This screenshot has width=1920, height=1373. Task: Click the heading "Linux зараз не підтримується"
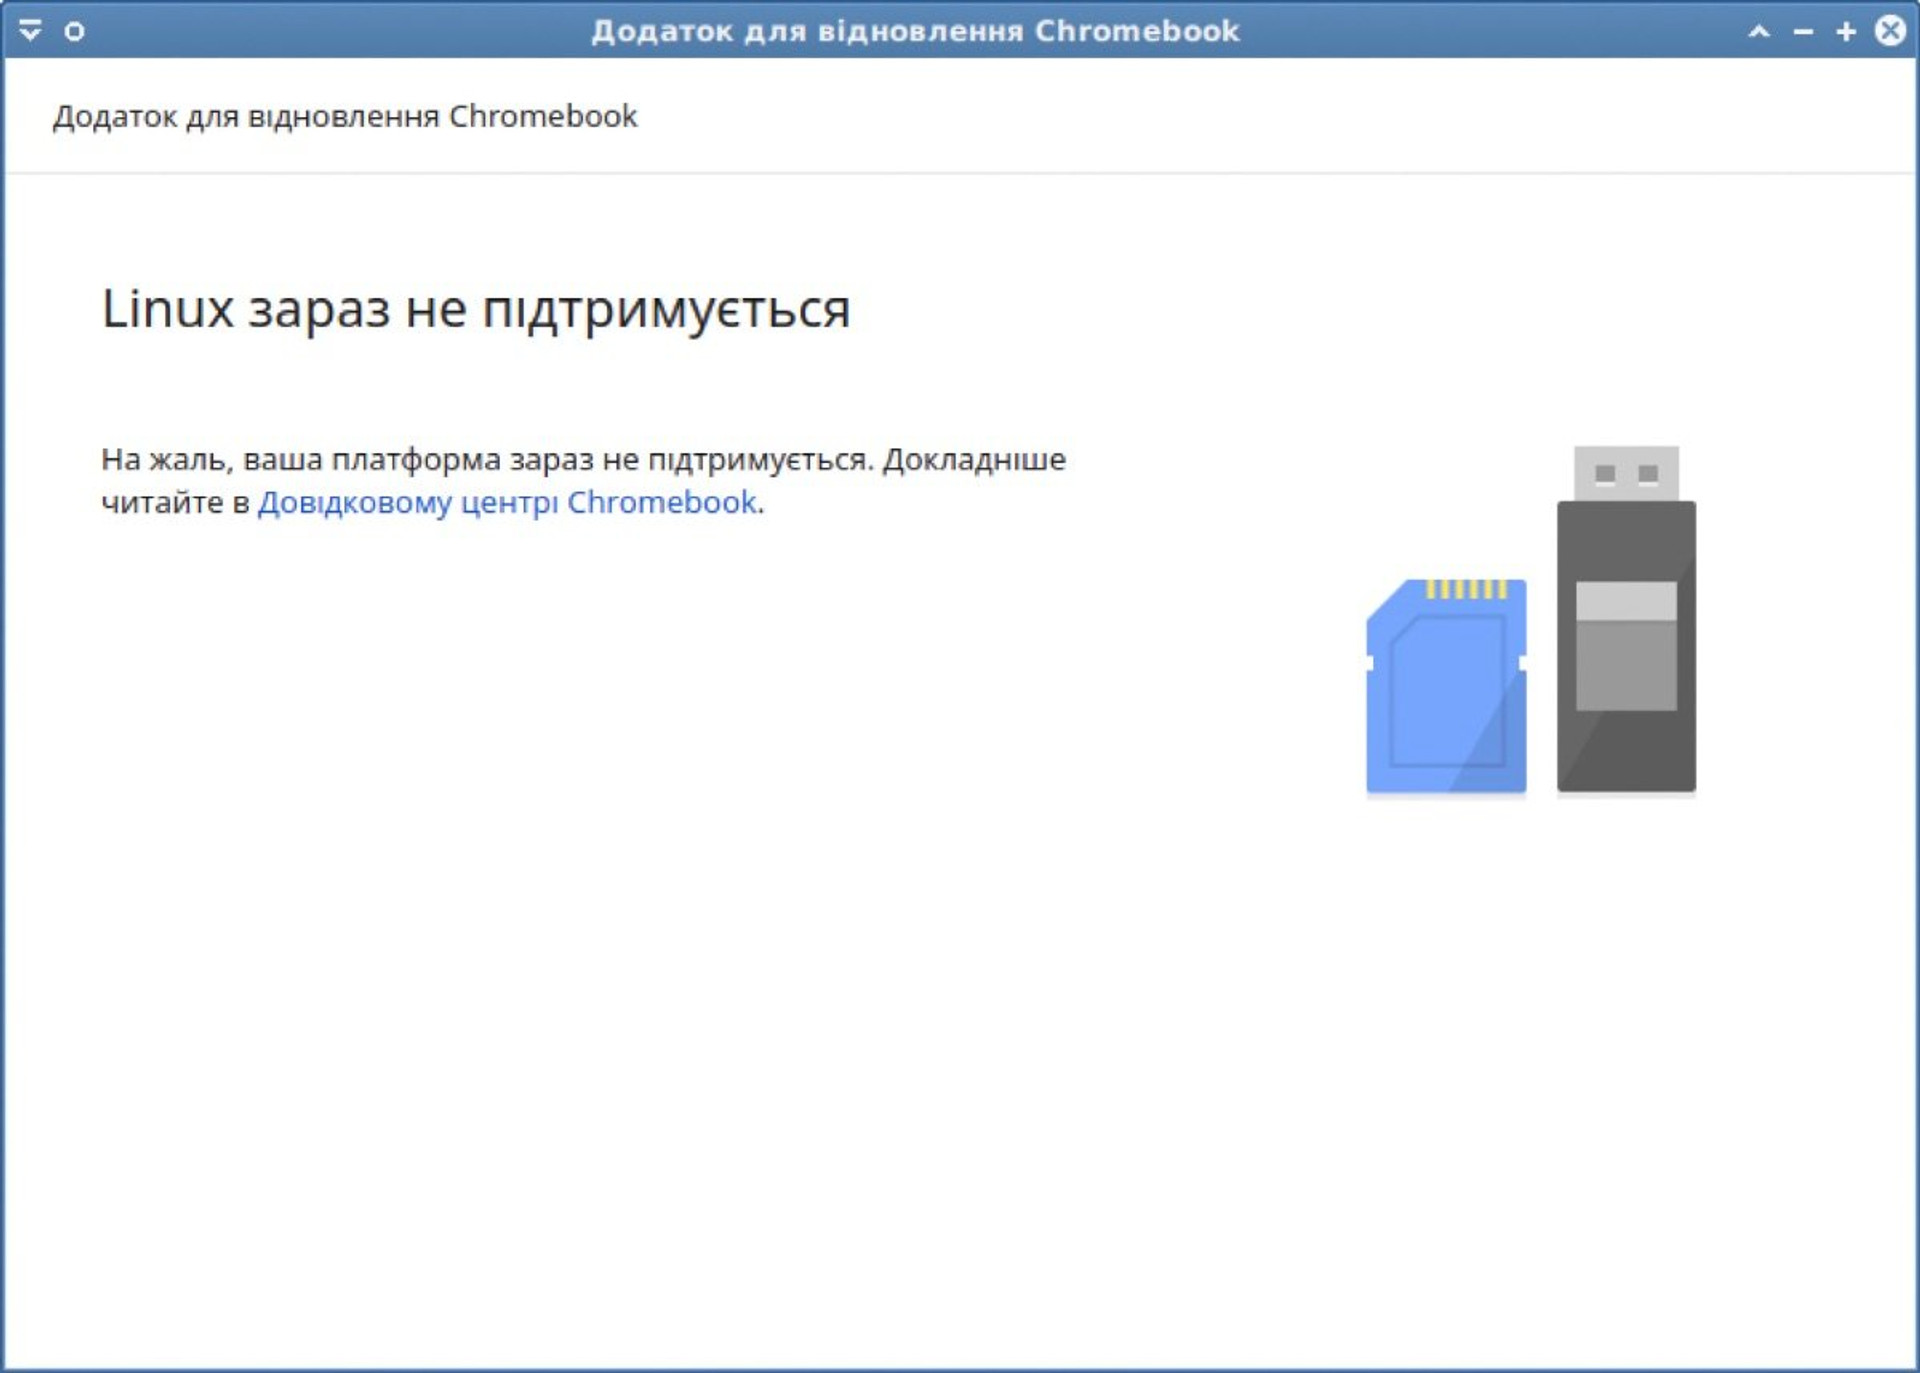tap(476, 308)
